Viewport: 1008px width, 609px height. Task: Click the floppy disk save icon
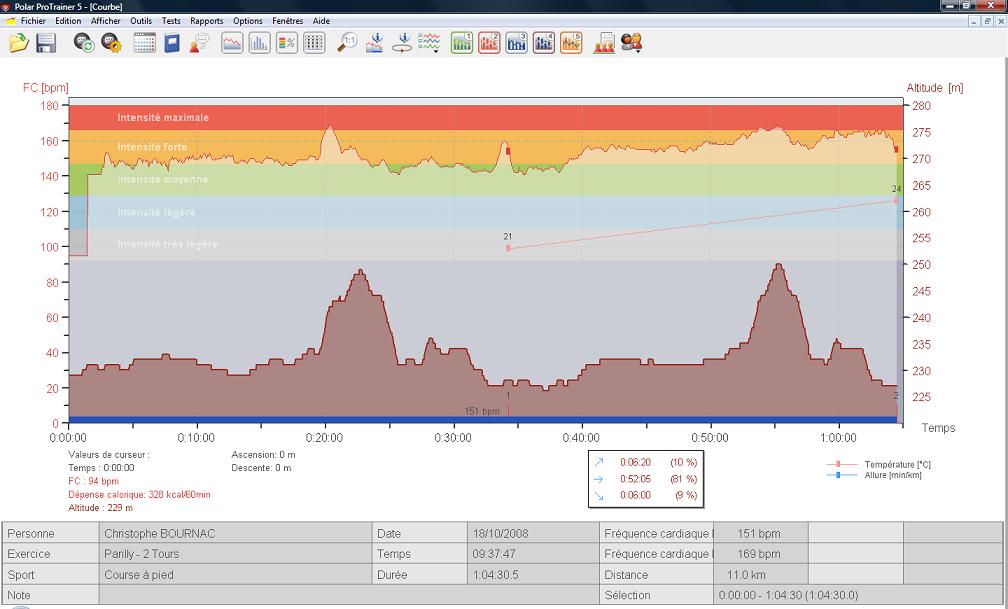46,43
